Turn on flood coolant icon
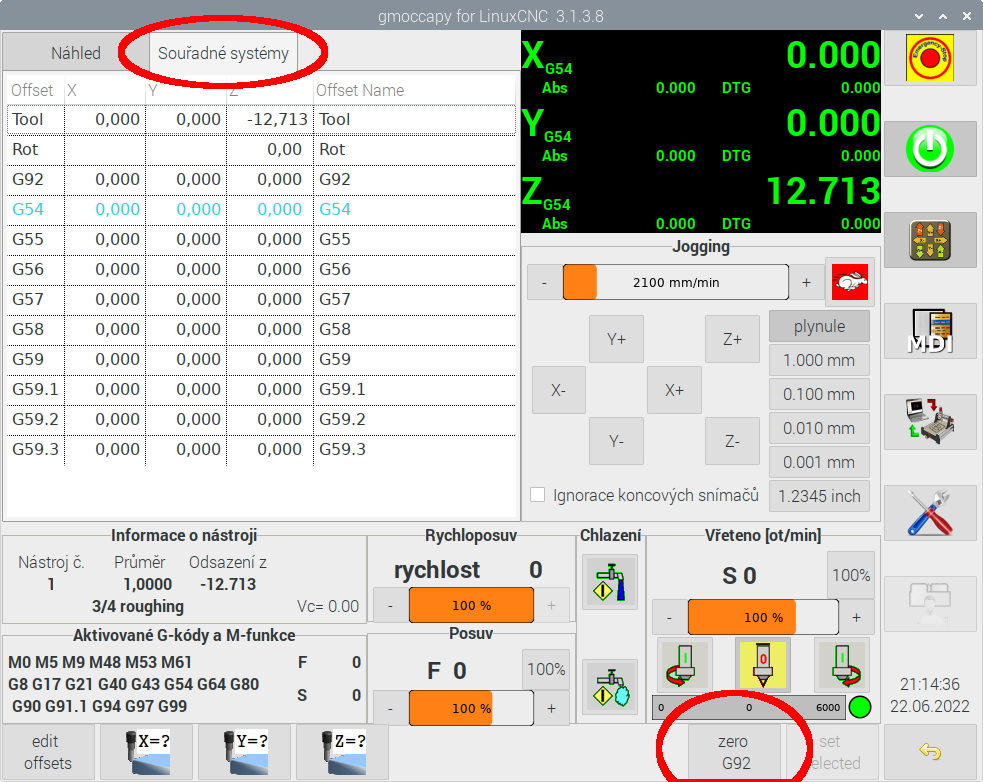 pos(609,583)
